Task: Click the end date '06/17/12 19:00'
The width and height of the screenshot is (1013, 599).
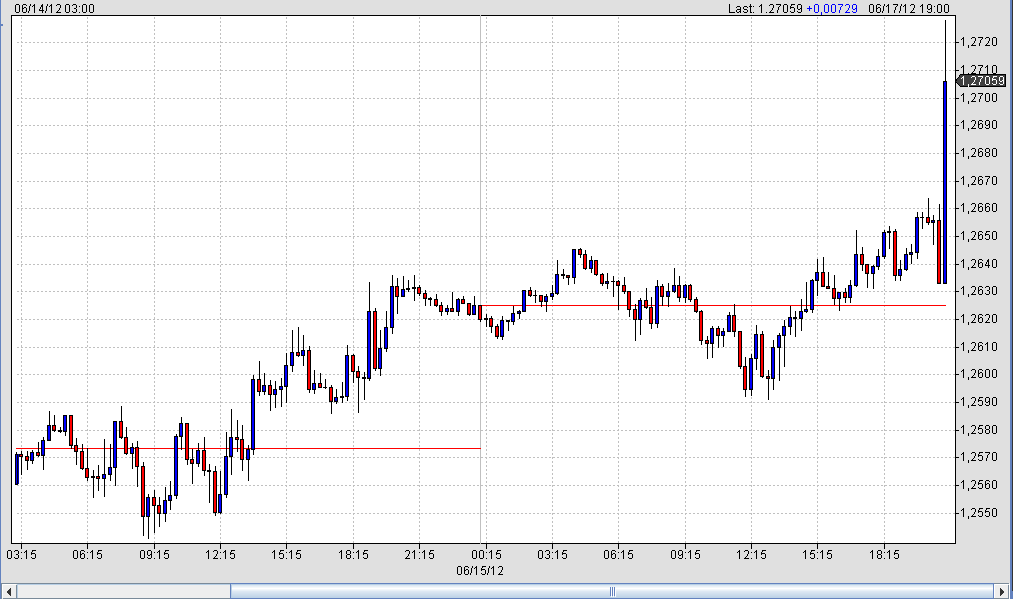Action: [909, 8]
